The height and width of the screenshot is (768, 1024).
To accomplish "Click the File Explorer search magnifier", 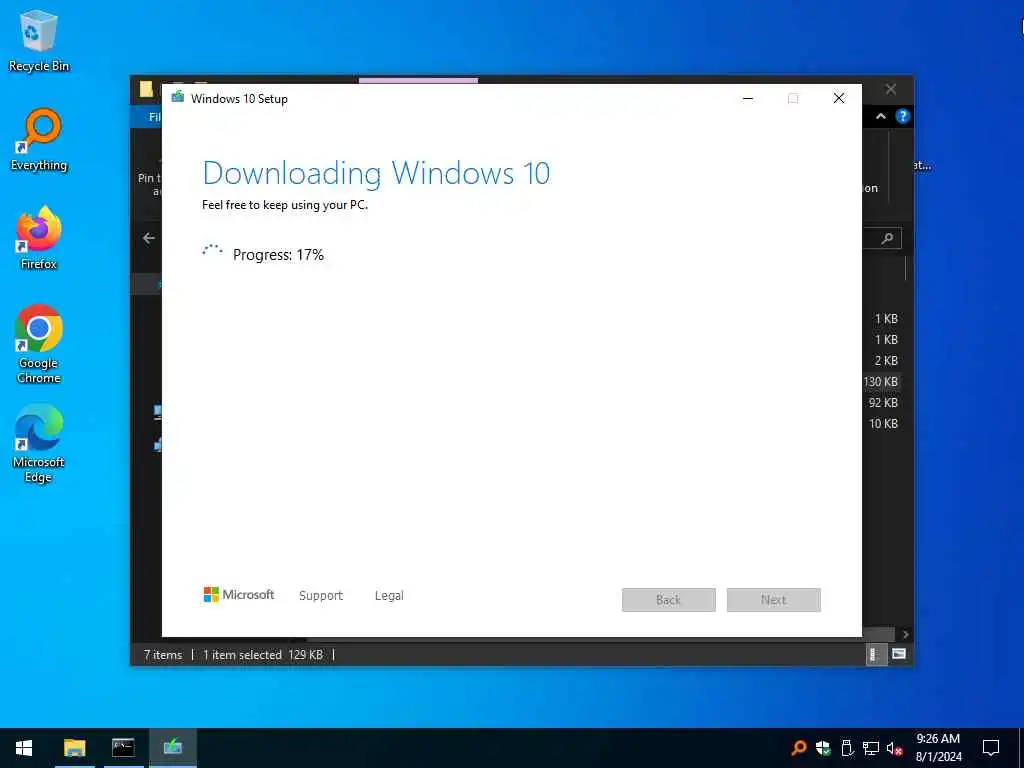I will (887, 238).
